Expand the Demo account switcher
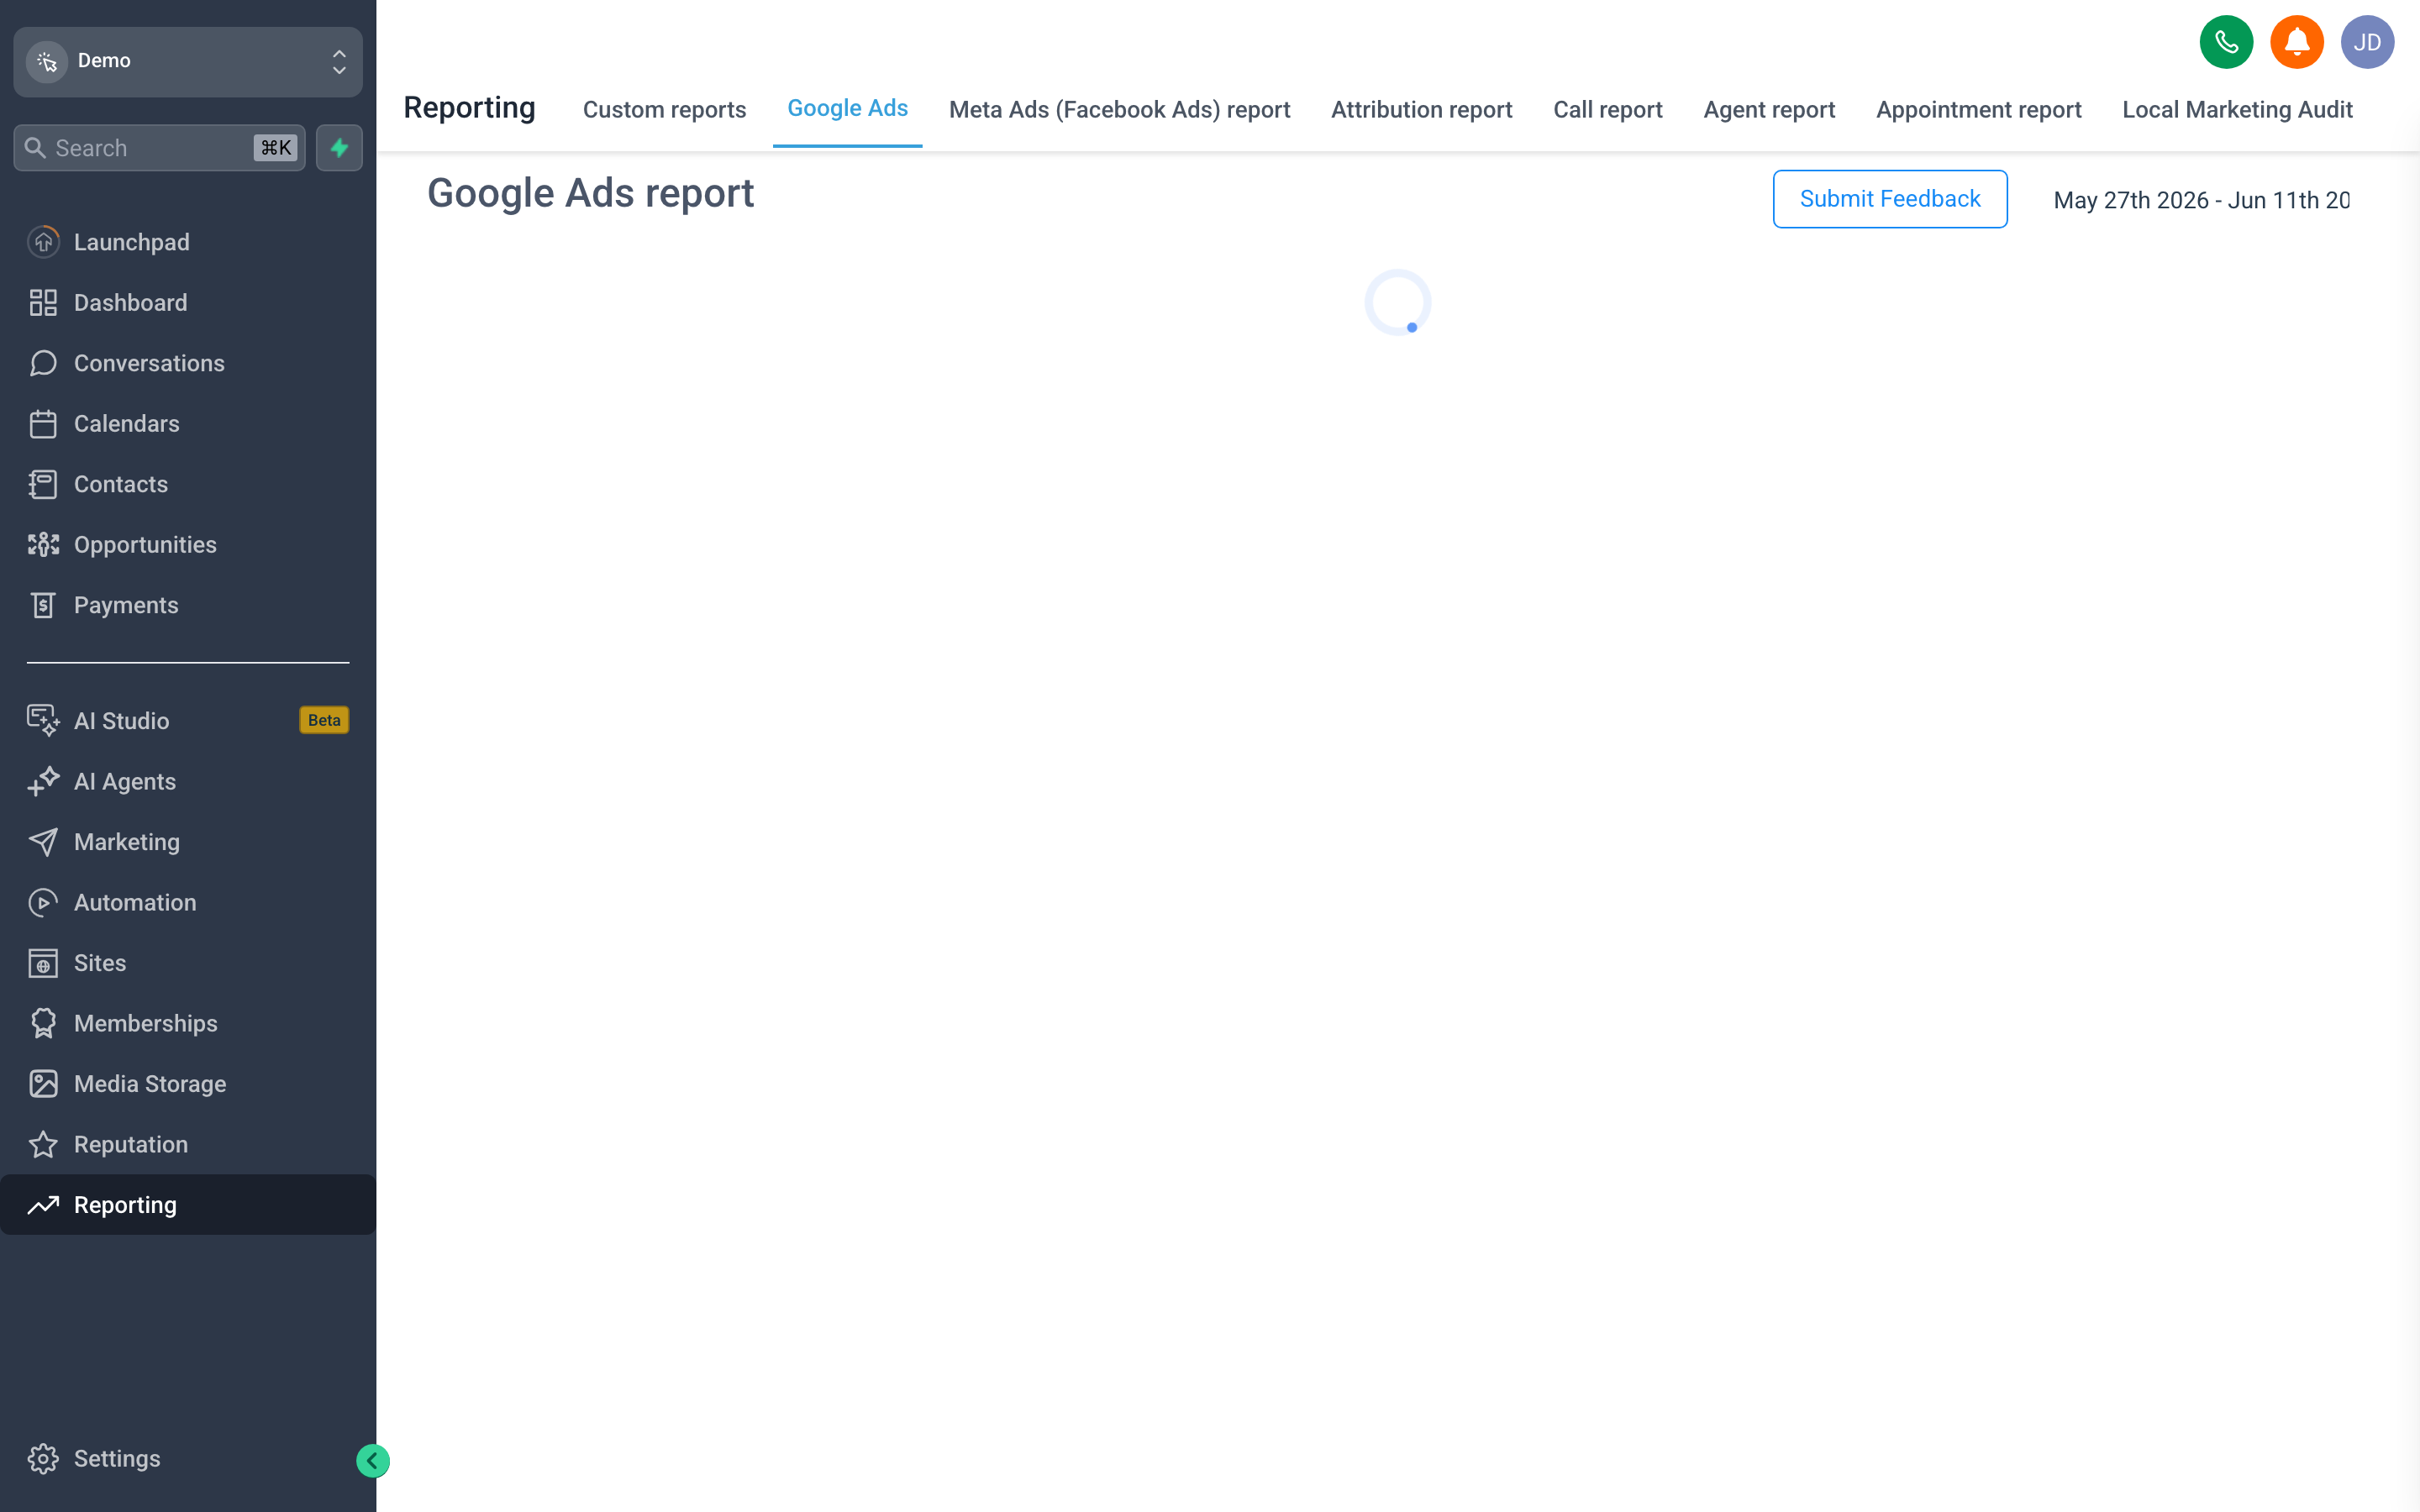Image resolution: width=2420 pixels, height=1512 pixels. [188, 62]
